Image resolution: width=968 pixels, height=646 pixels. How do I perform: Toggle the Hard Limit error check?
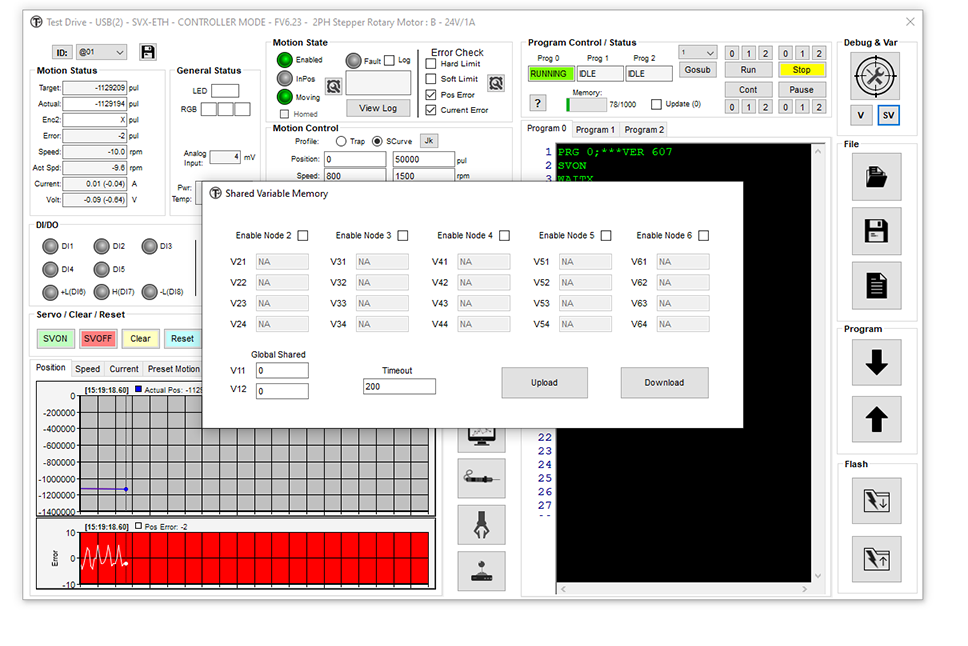point(431,64)
